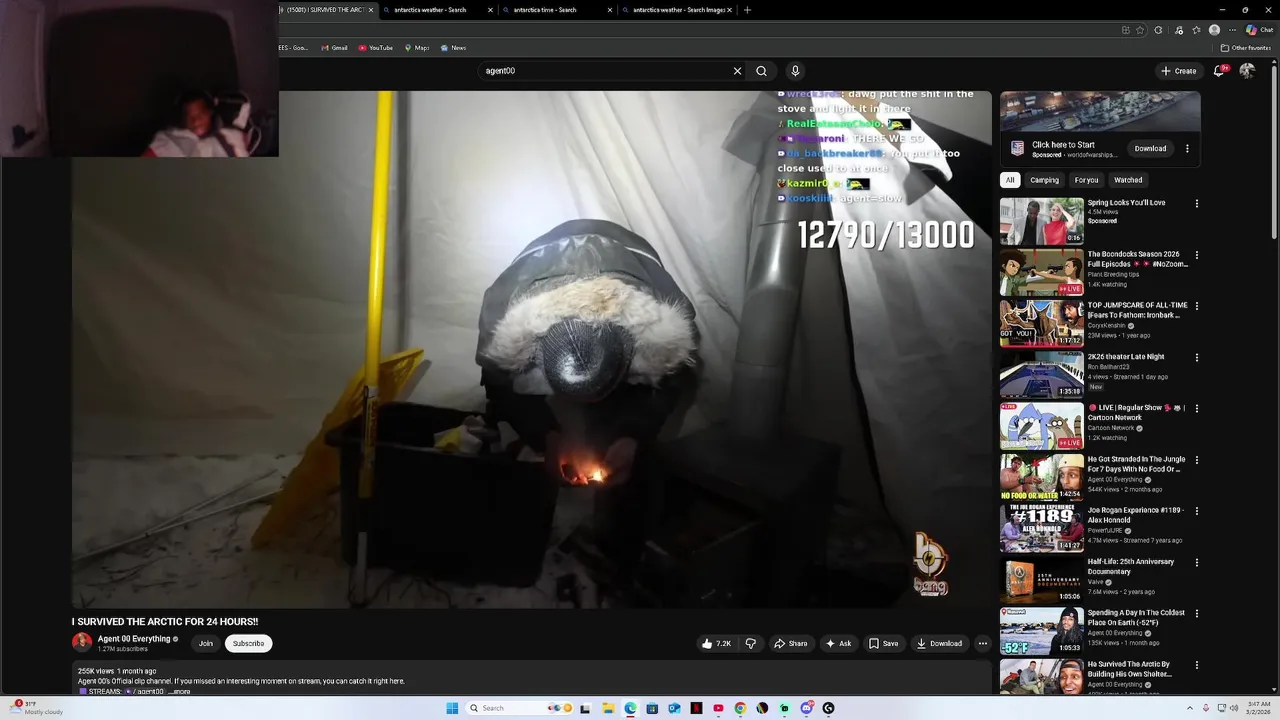Image resolution: width=1280 pixels, height=720 pixels.
Task: Open the Gmail bookmark
Action: [x=334, y=48]
